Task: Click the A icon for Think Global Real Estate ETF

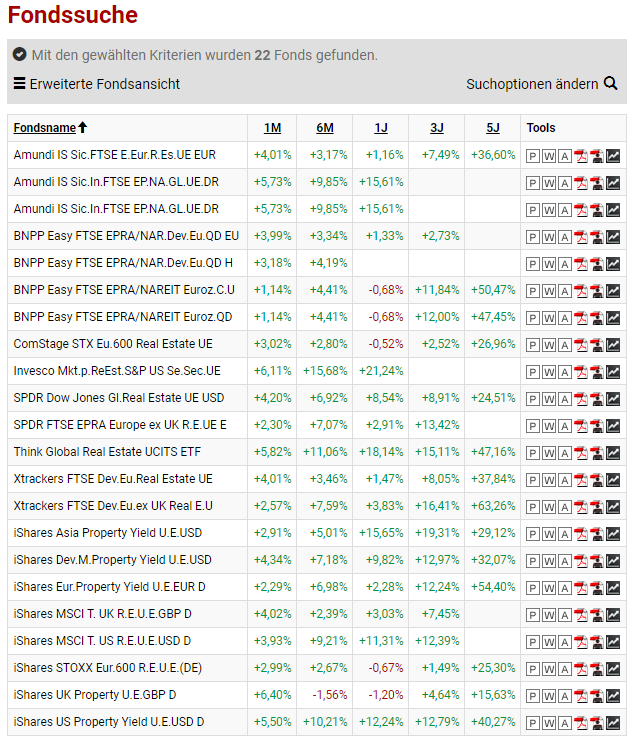Action: [x=565, y=452]
